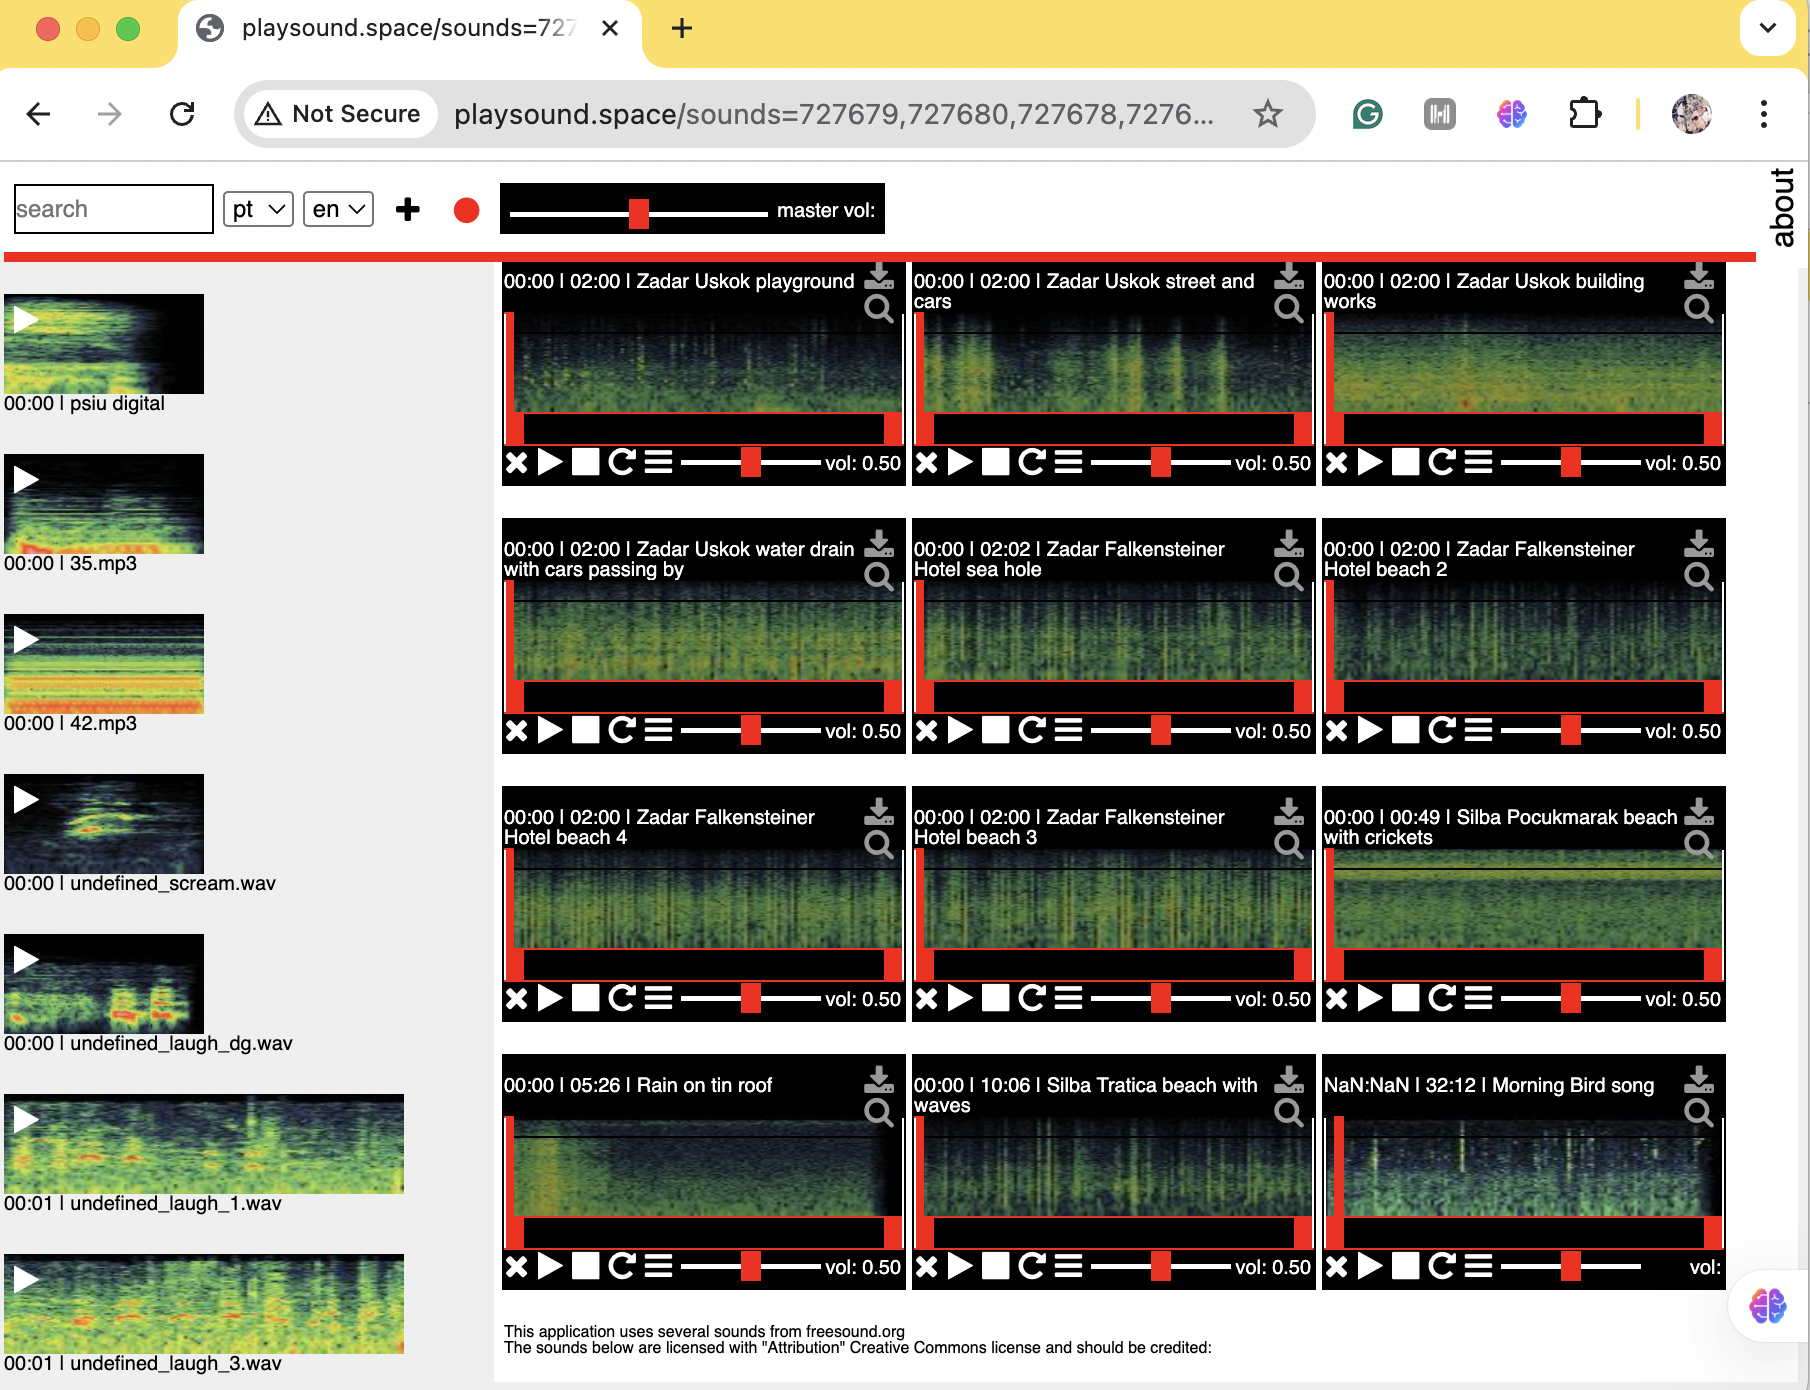Play the psiu digital thumbnail in sidebar
1810x1390 pixels.
(26, 320)
